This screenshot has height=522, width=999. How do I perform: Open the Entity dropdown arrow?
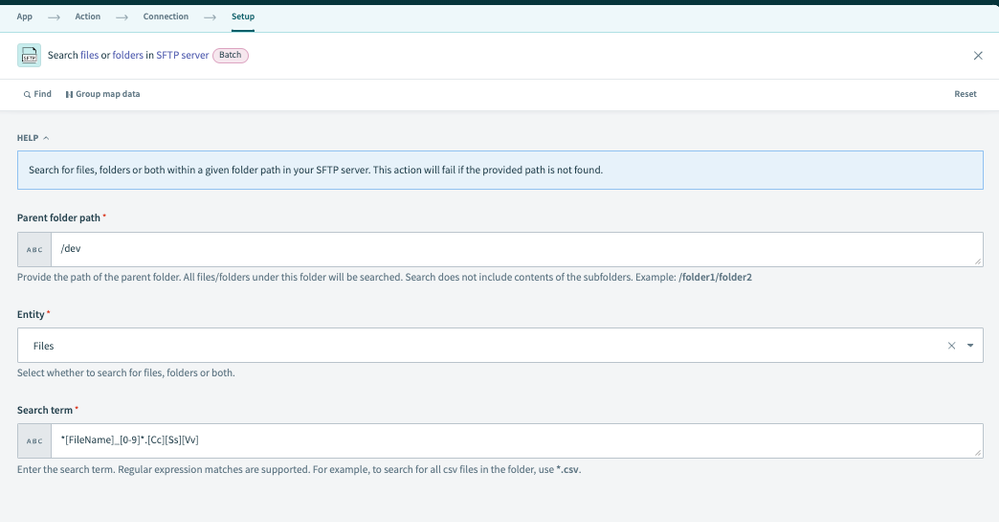pos(970,346)
